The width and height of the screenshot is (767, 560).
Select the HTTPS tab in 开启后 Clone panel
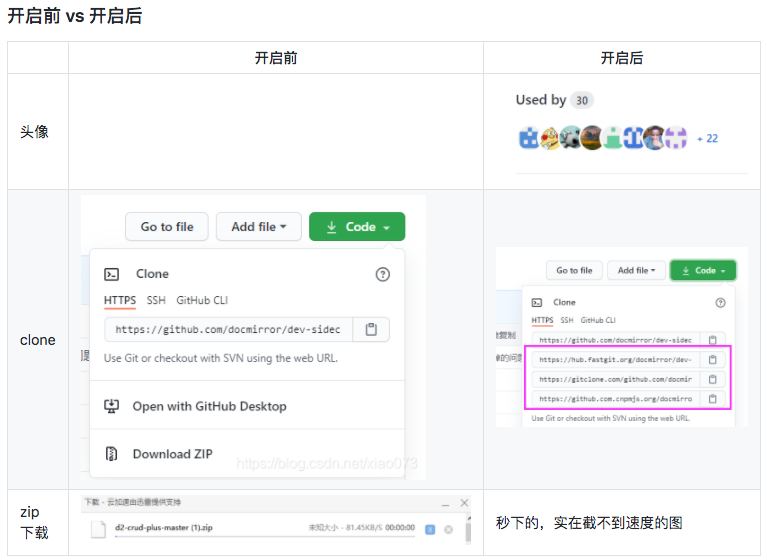542,320
